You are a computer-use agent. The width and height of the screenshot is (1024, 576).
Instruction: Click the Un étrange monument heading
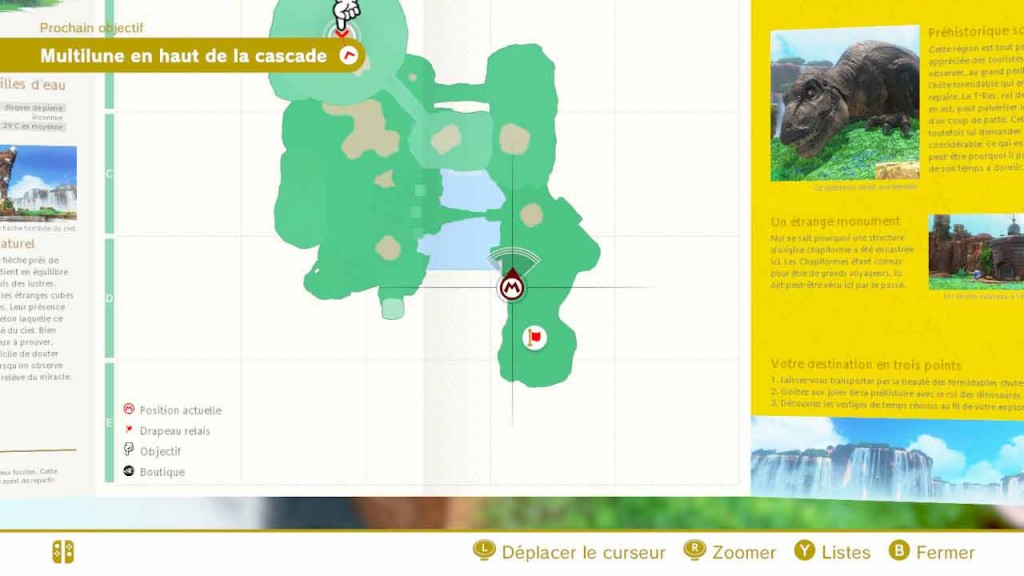click(835, 221)
